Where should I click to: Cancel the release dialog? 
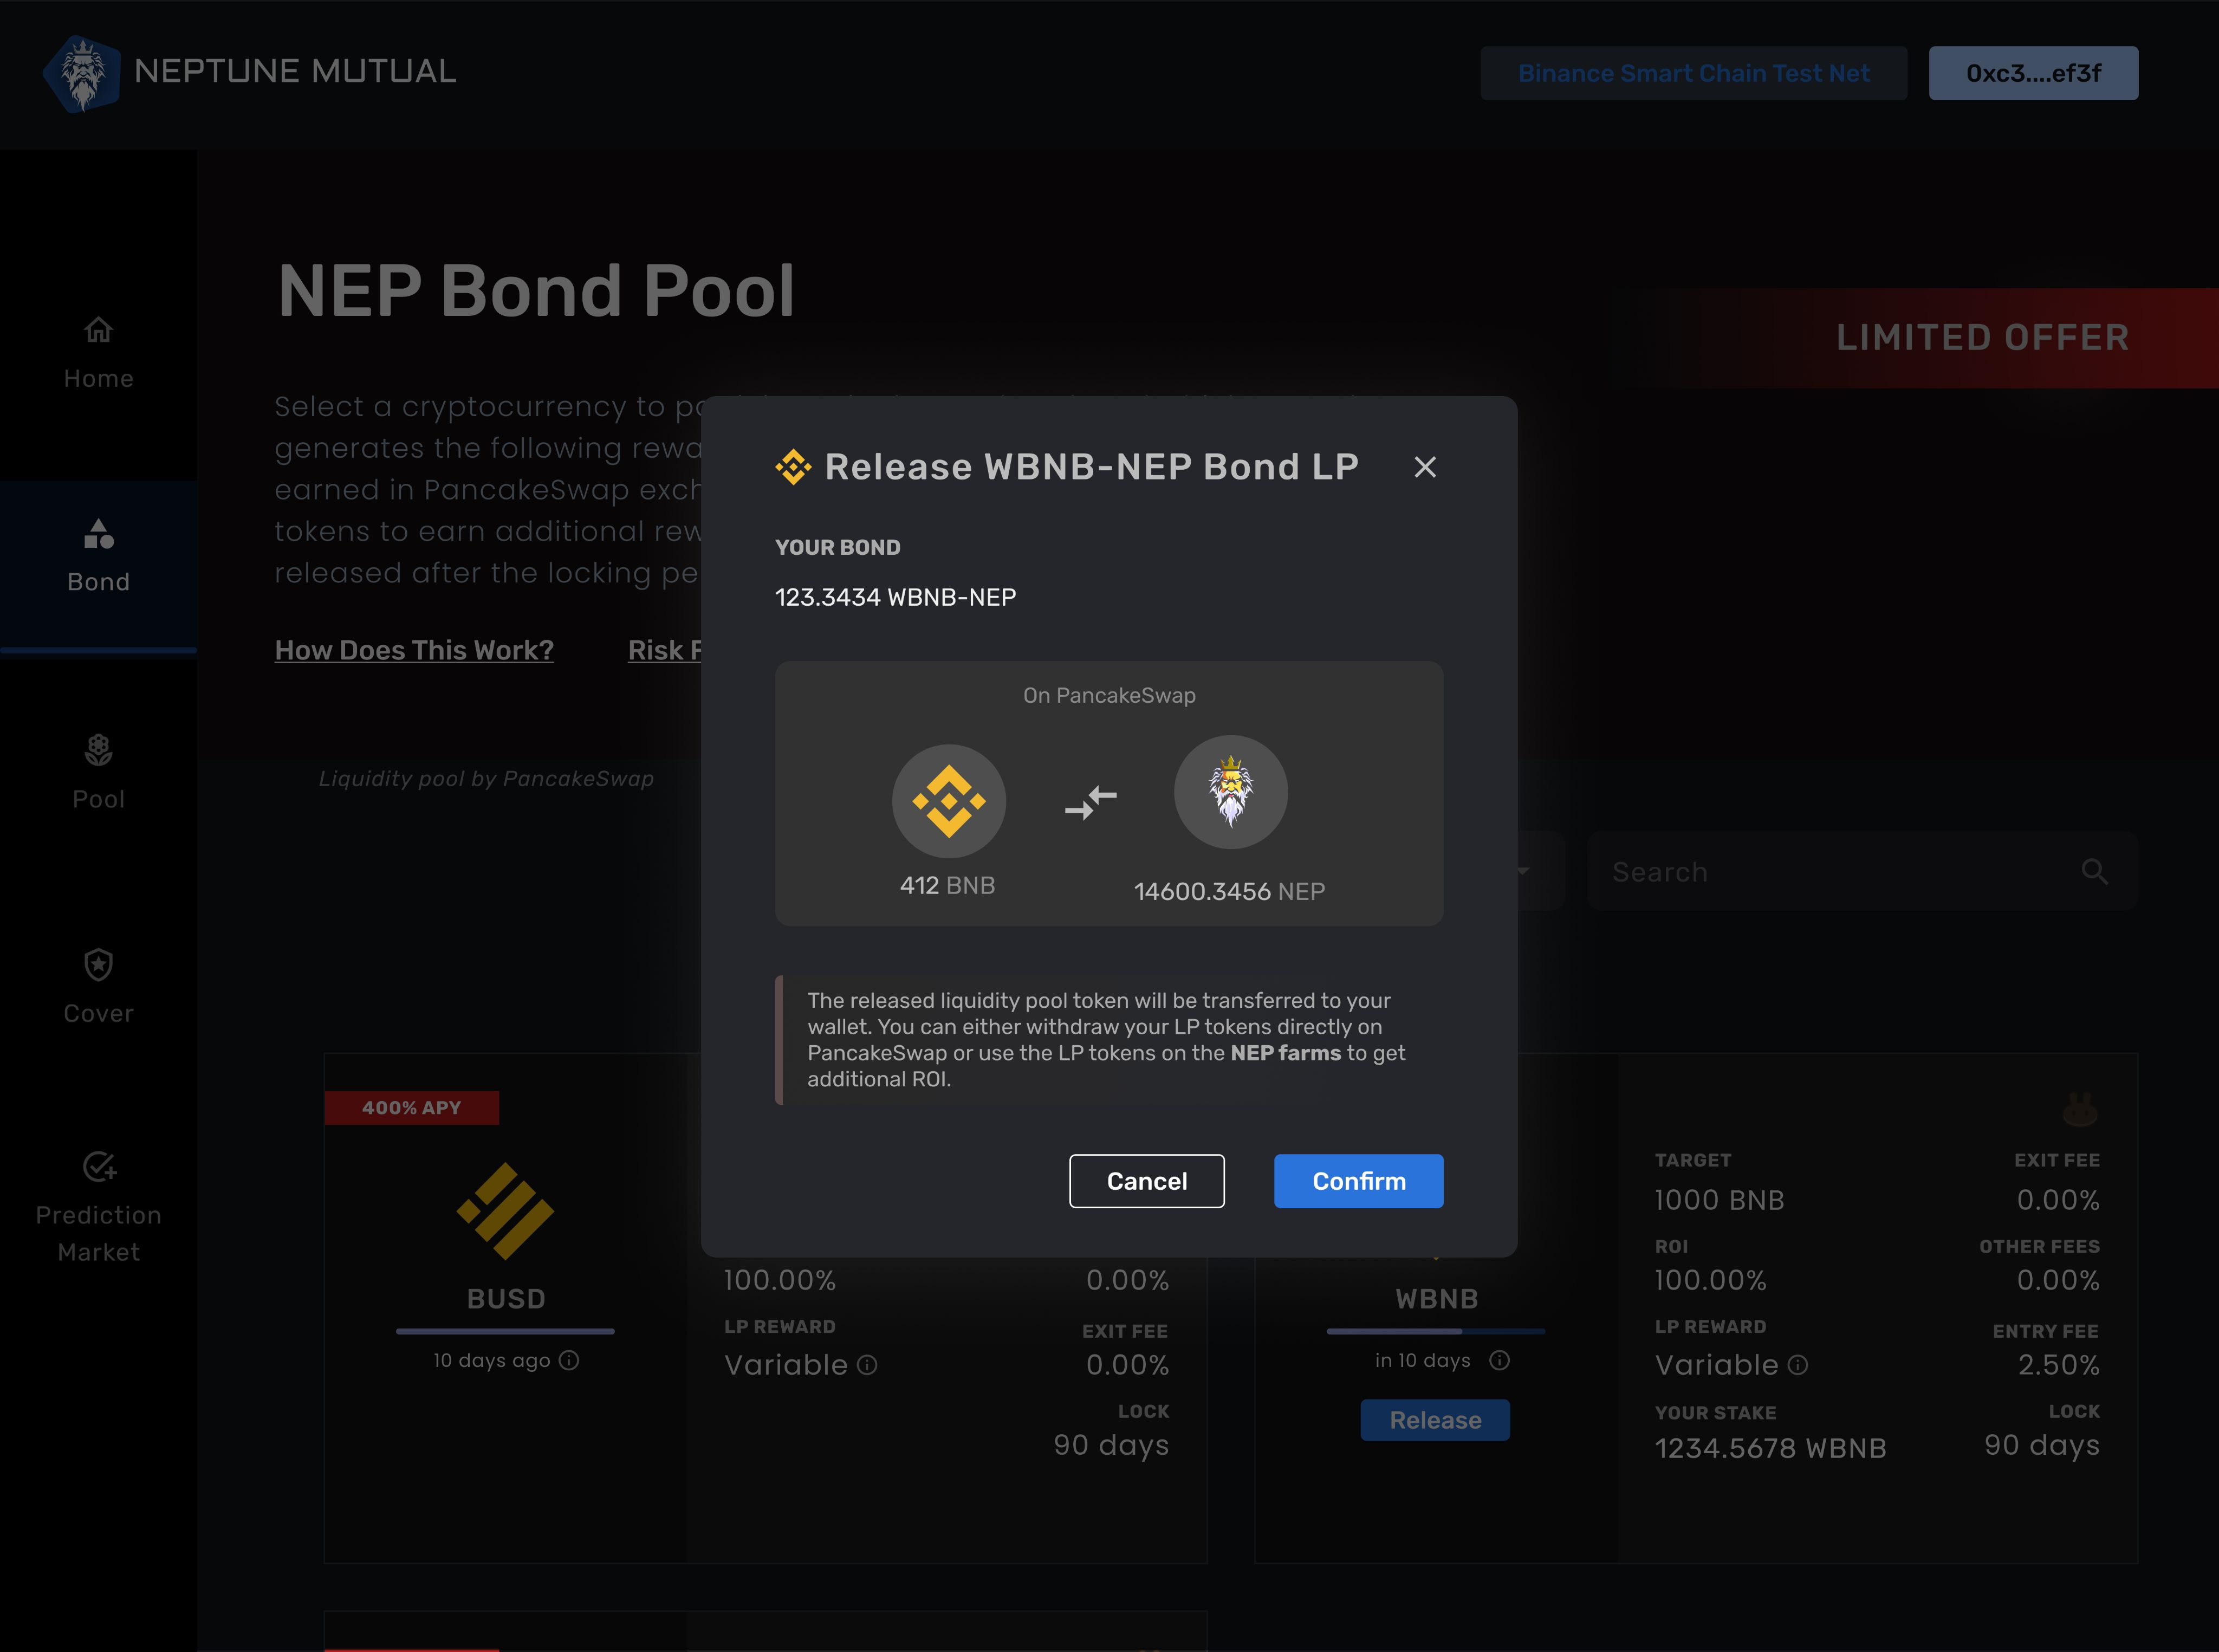pos(1146,1181)
